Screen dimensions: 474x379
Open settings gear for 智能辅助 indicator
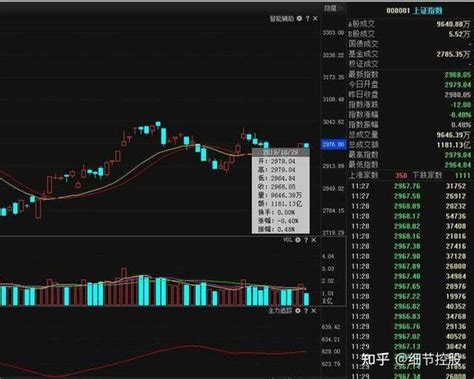click(299, 18)
